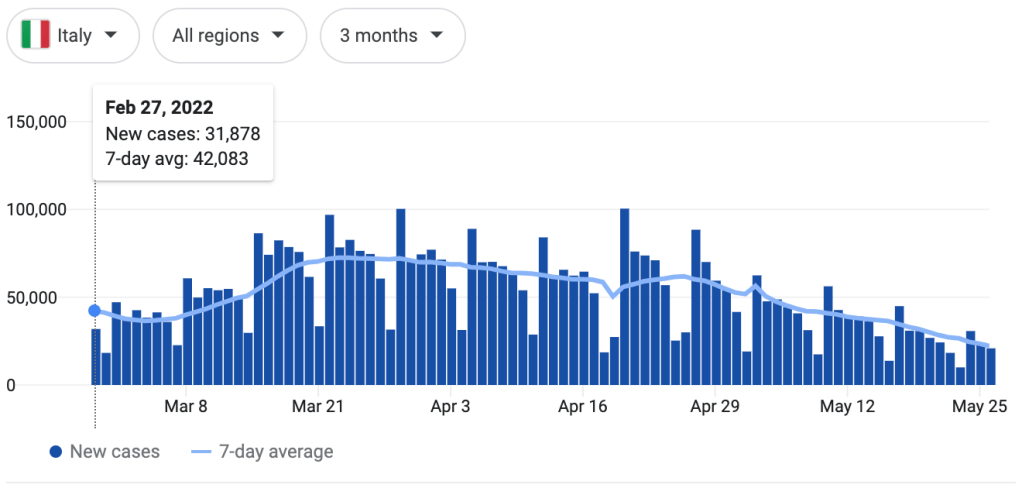Click the Feb 27, 2022 tooltip box
Image resolution: width=1022 pixels, height=488 pixels.
tap(183, 133)
